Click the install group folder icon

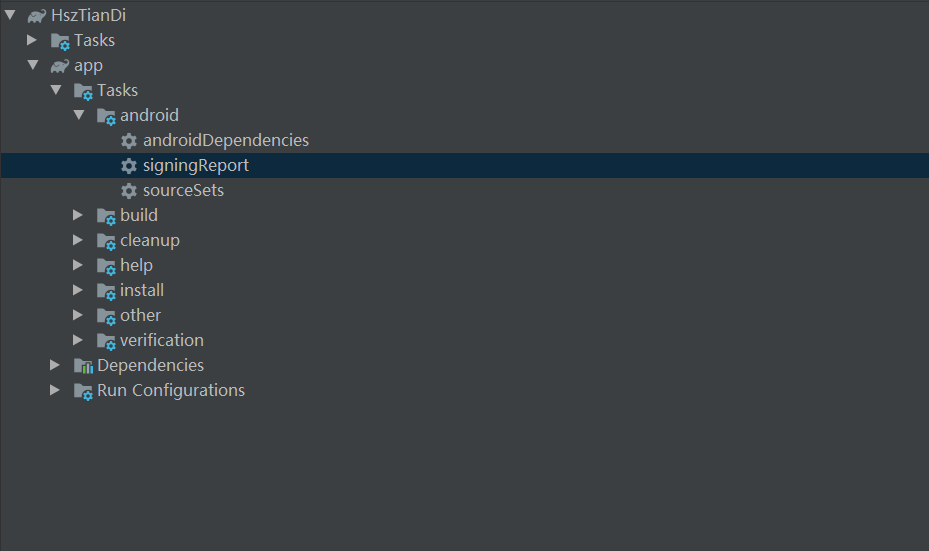(106, 291)
